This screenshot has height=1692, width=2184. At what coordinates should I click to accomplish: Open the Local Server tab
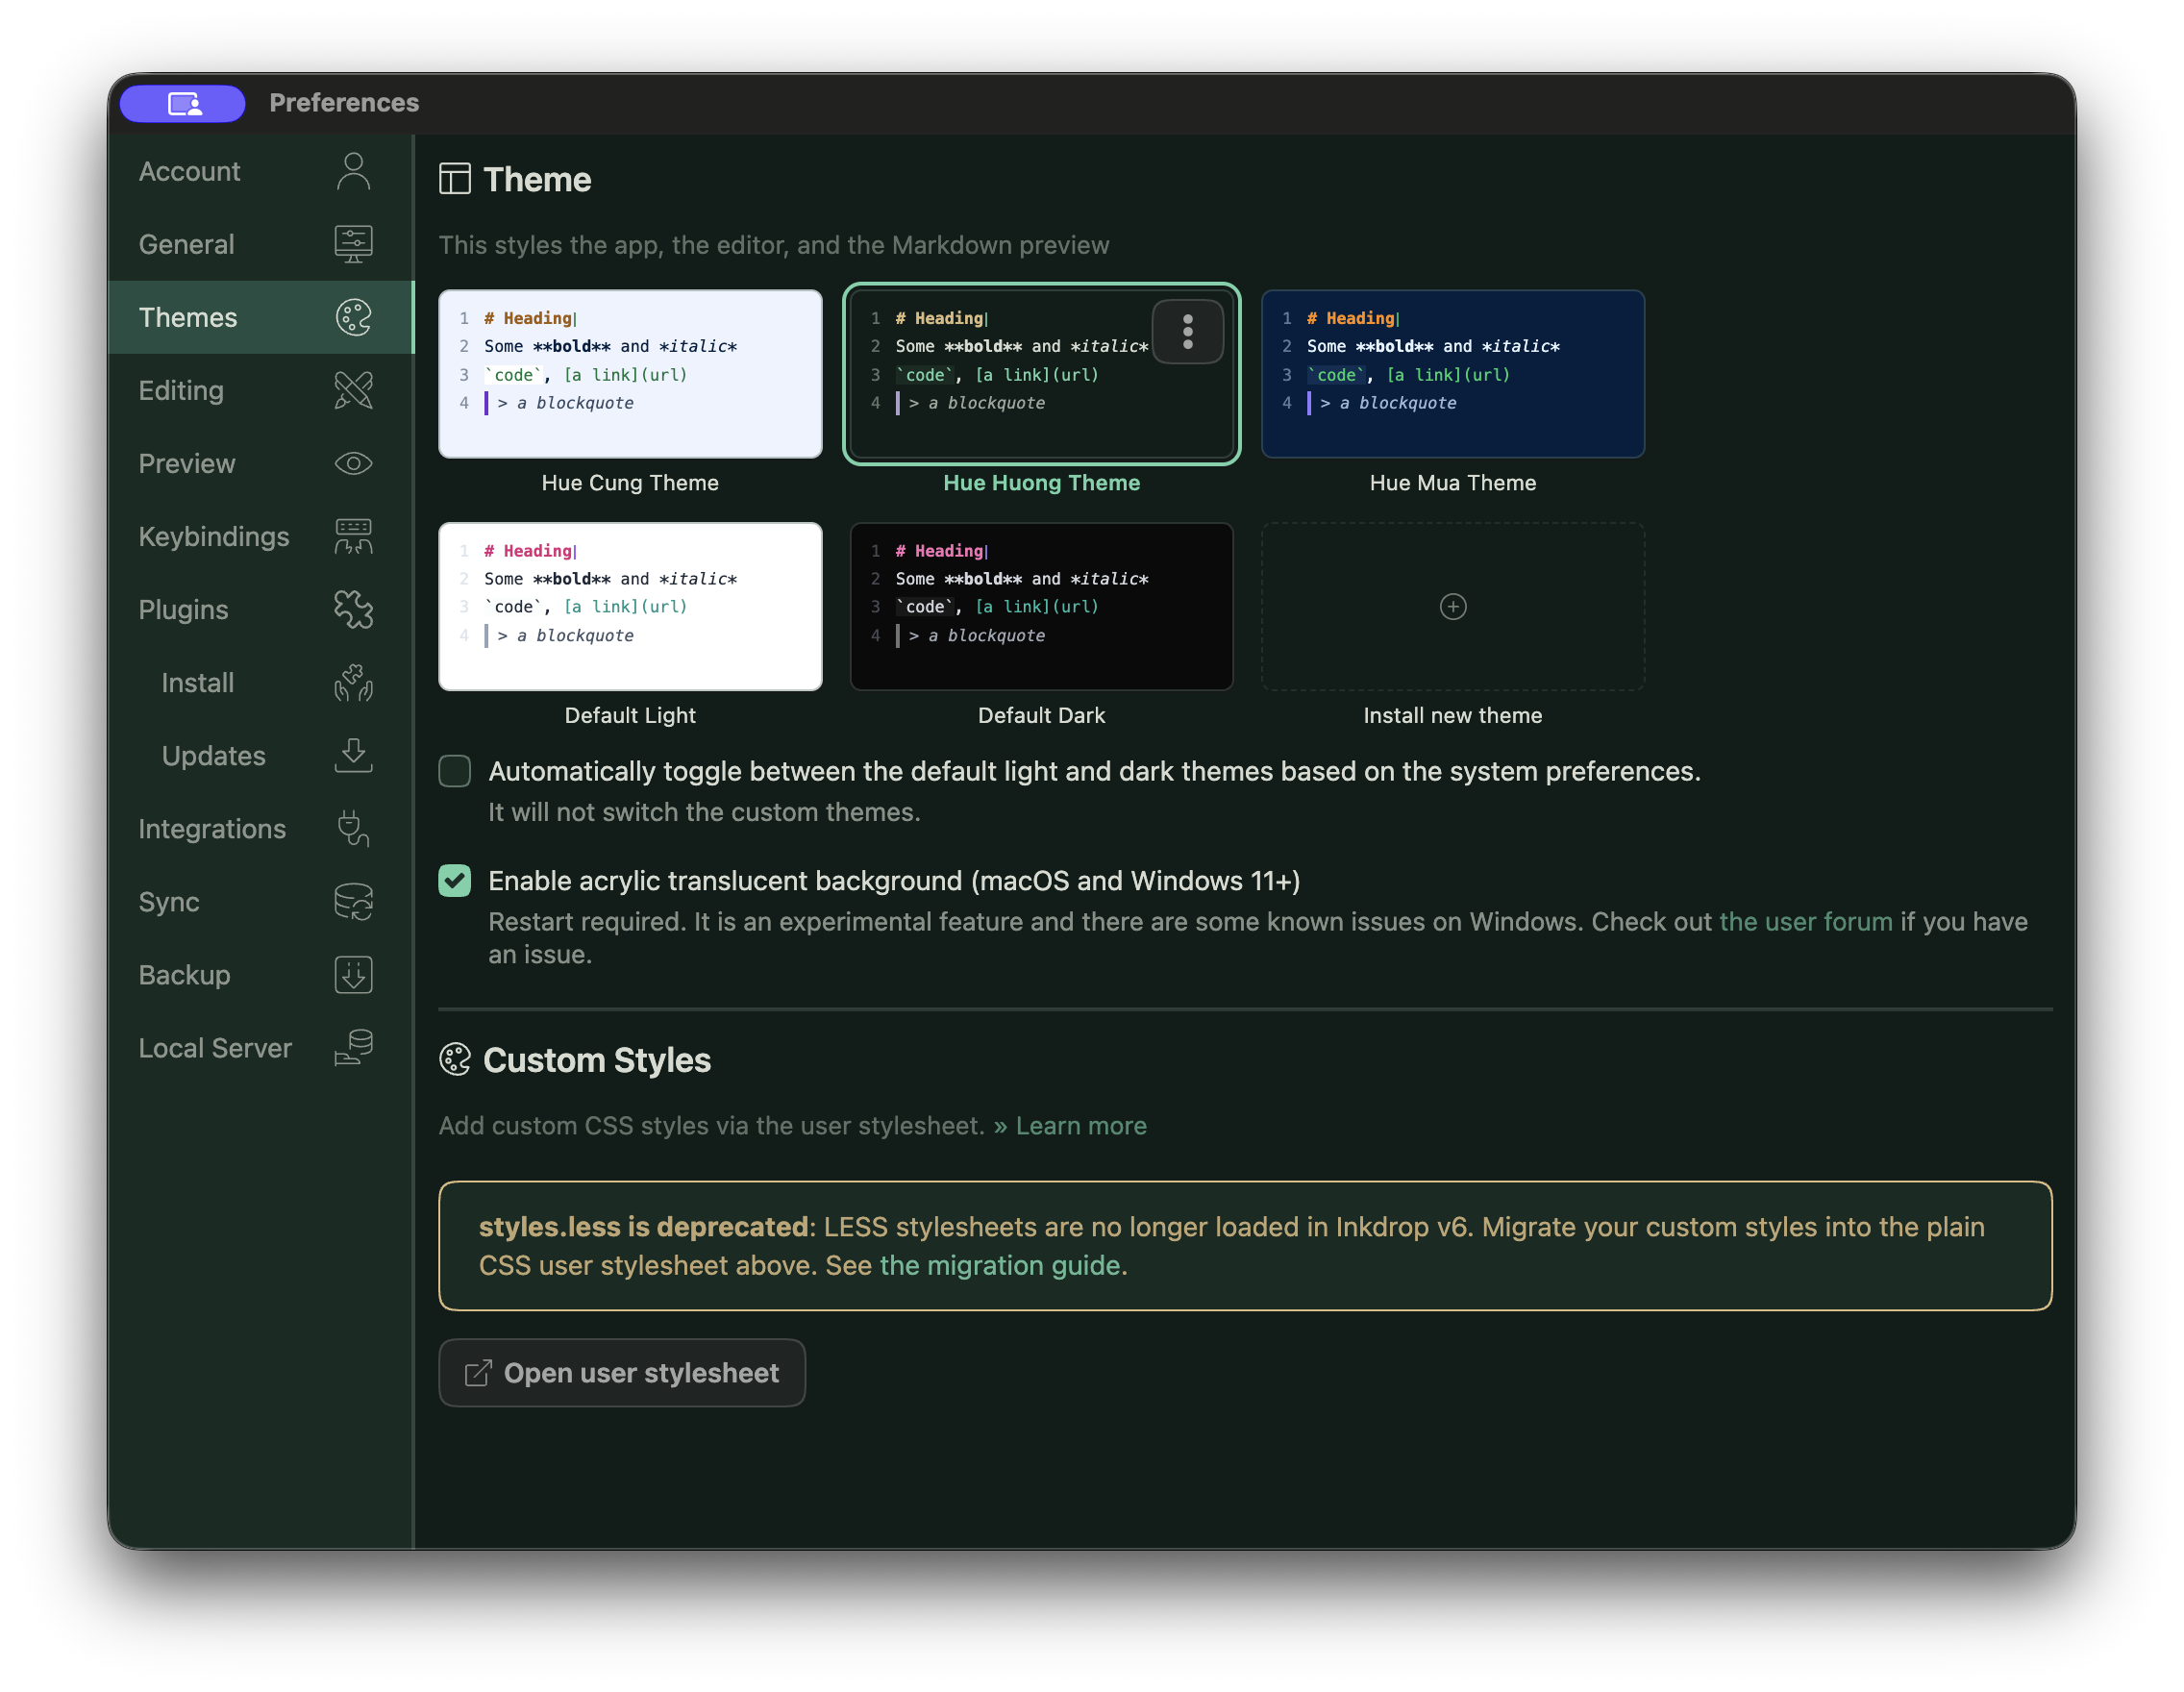260,1047
